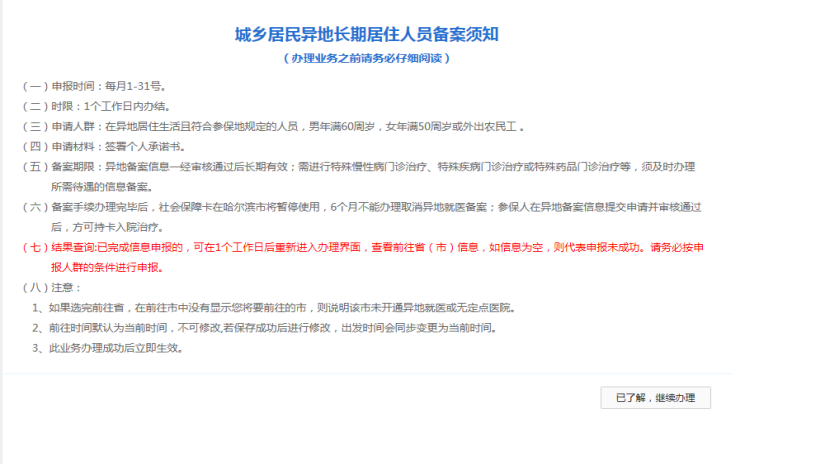The height and width of the screenshot is (464, 826).
Task: Click item (二) 时限 line
Action: [97, 106]
